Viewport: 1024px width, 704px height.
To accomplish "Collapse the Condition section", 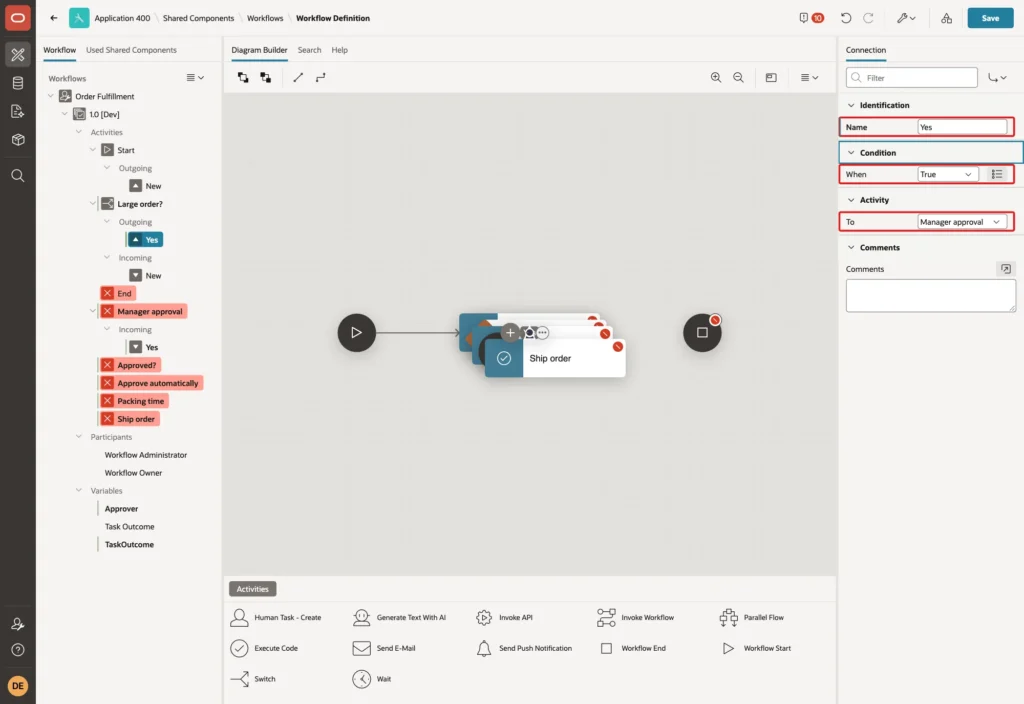I will [850, 153].
